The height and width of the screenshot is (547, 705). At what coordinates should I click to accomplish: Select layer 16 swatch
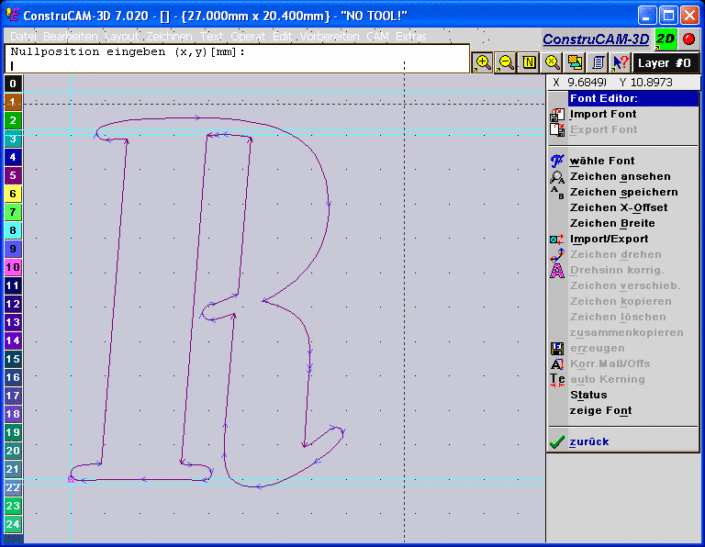click(x=13, y=377)
